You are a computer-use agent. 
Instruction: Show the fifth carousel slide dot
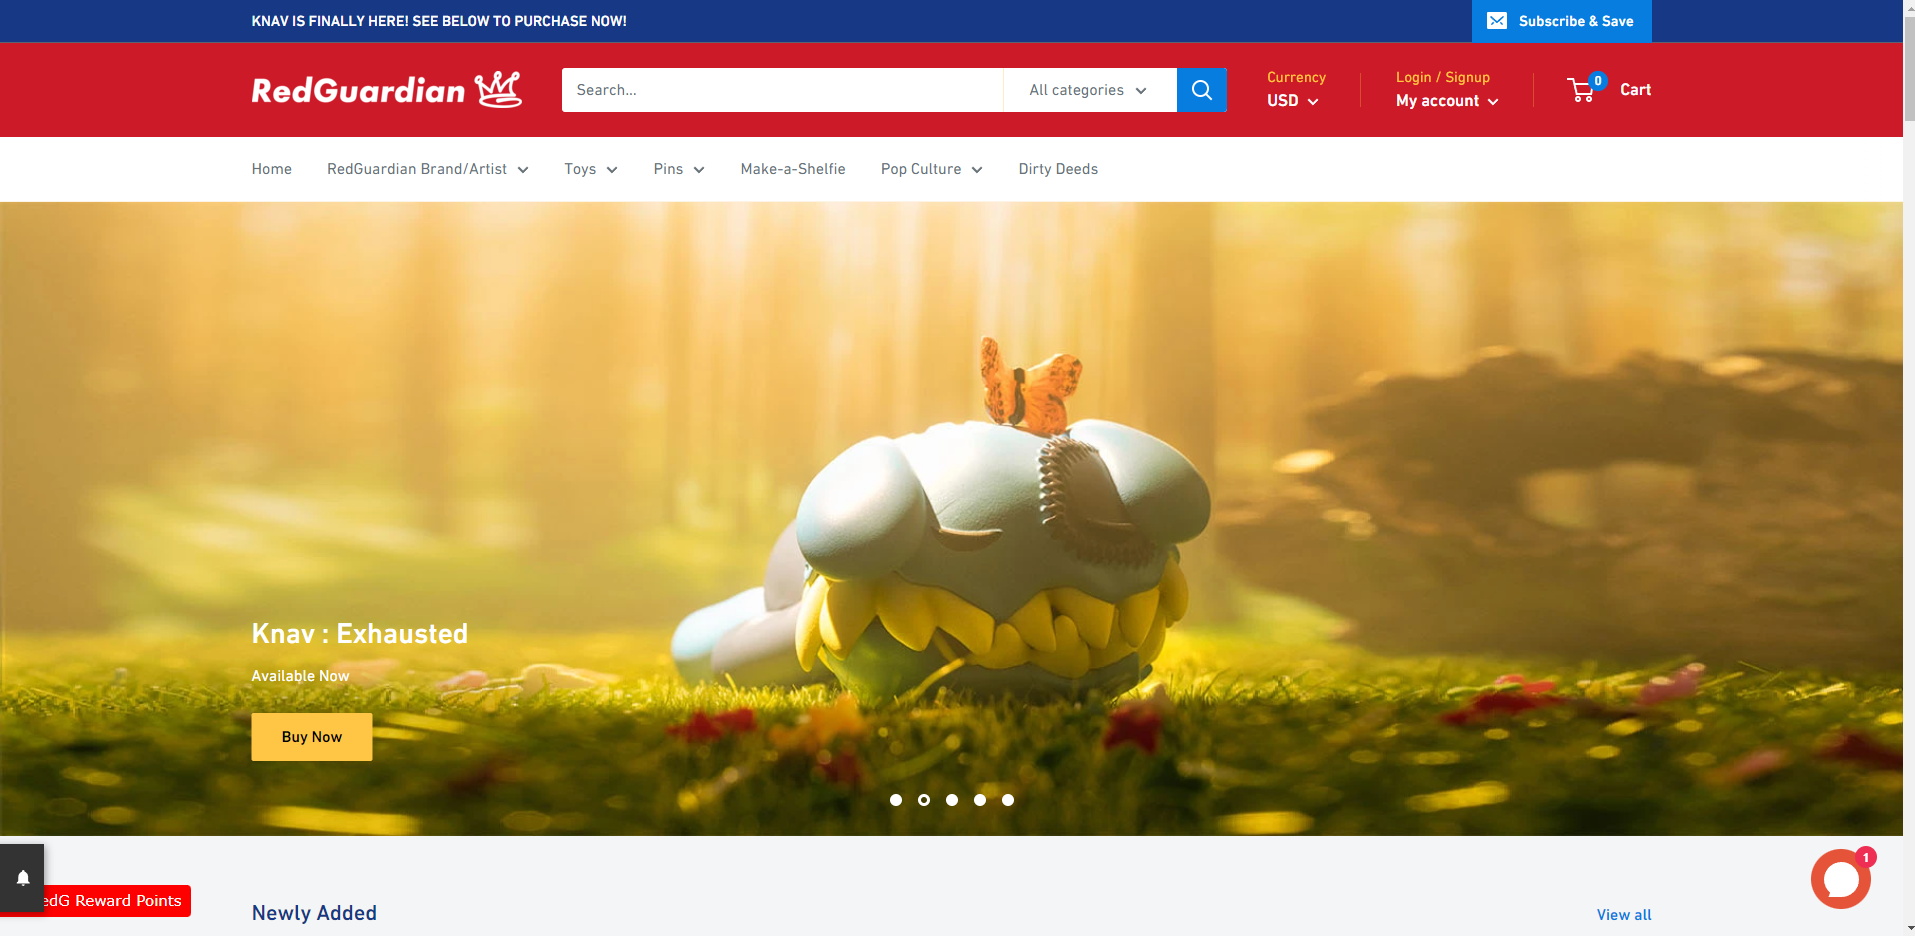pyautogui.click(x=1008, y=800)
